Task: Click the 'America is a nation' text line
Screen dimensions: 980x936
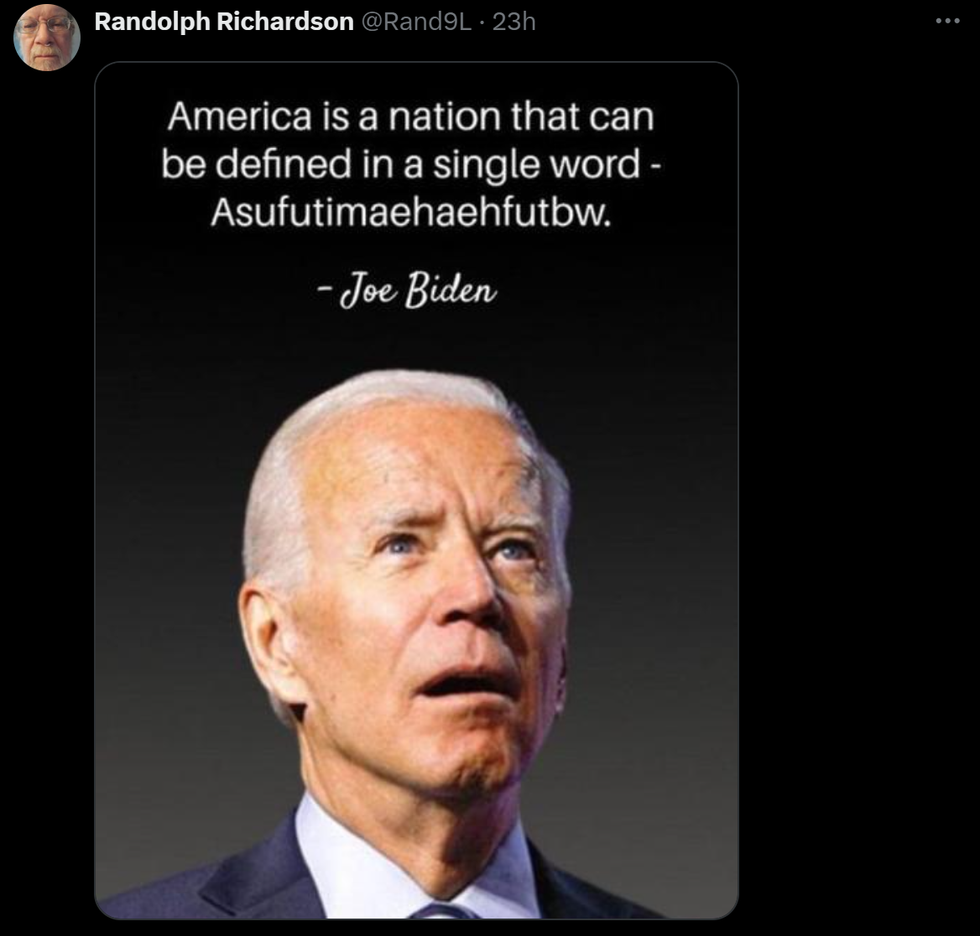Action: (411, 117)
